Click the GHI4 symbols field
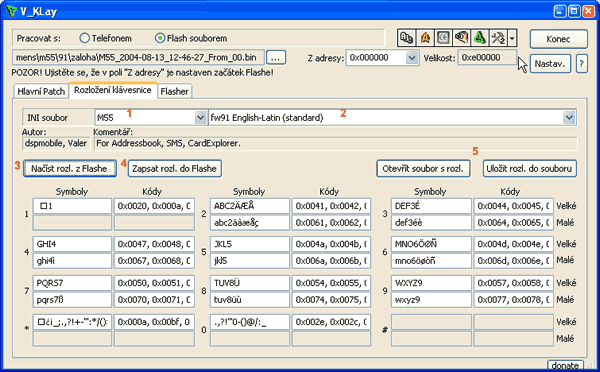Viewport: 600px width, 372px height. (72, 244)
